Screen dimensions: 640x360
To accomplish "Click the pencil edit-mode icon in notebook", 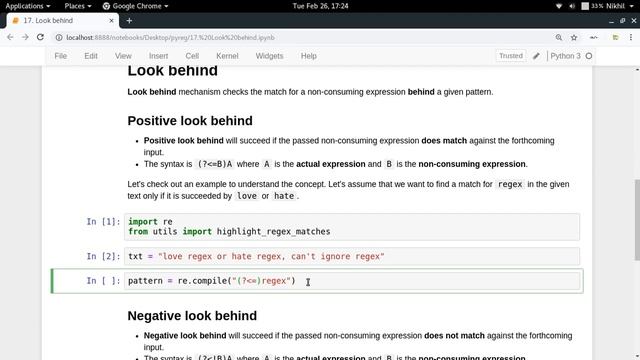I will [x=536, y=56].
